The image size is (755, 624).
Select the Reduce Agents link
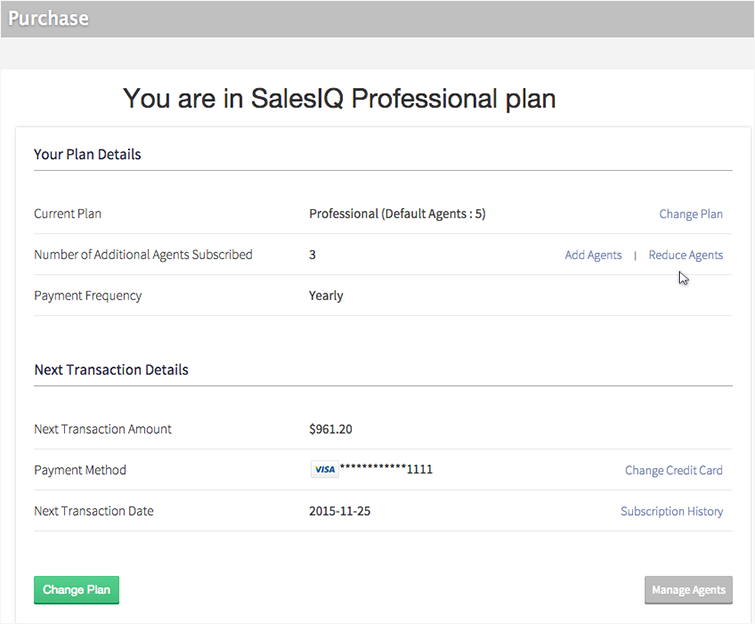[x=685, y=255]
